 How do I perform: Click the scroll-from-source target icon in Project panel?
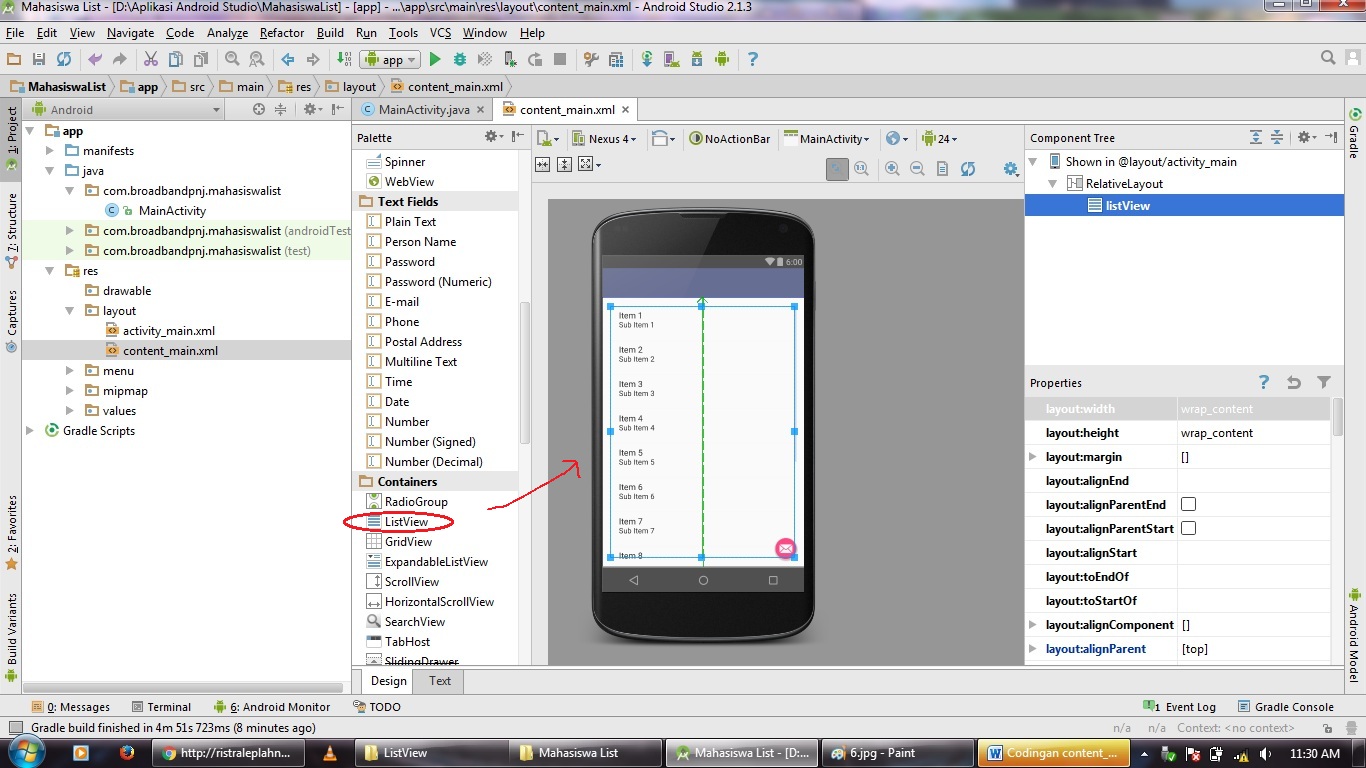click(x=259, y=109)
